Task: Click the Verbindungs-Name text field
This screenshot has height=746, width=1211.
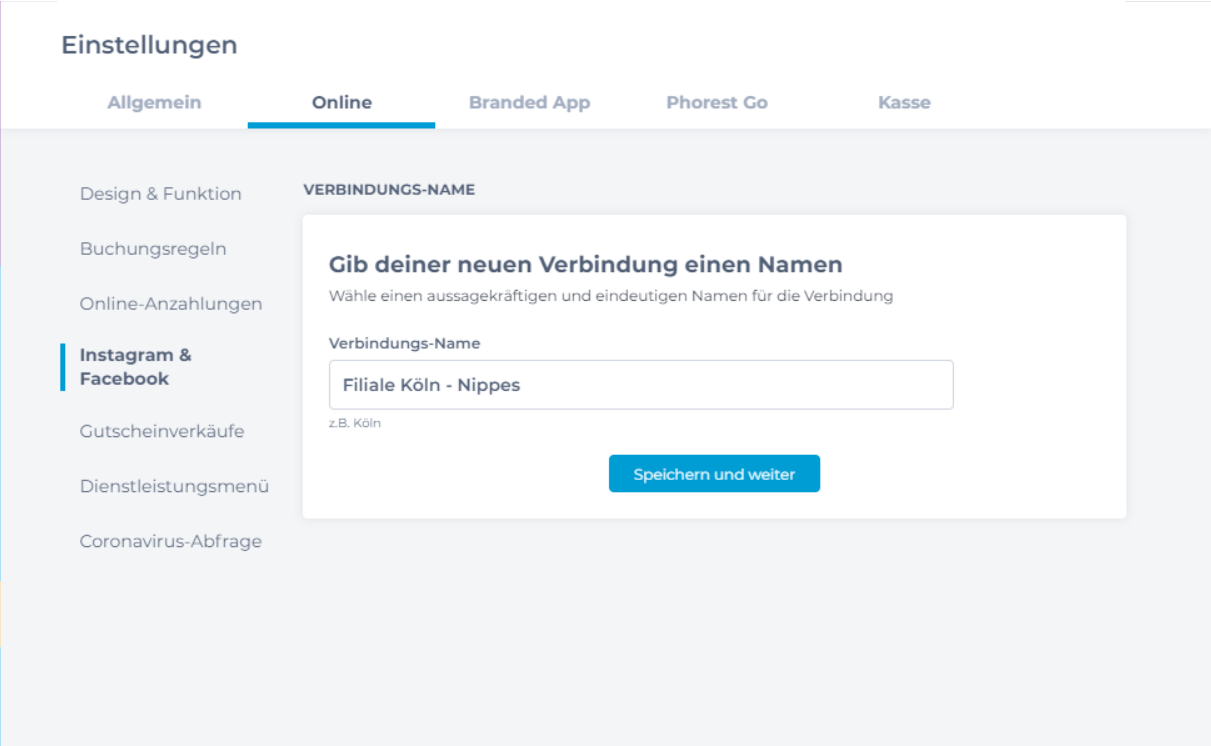Action: point(640,385)
